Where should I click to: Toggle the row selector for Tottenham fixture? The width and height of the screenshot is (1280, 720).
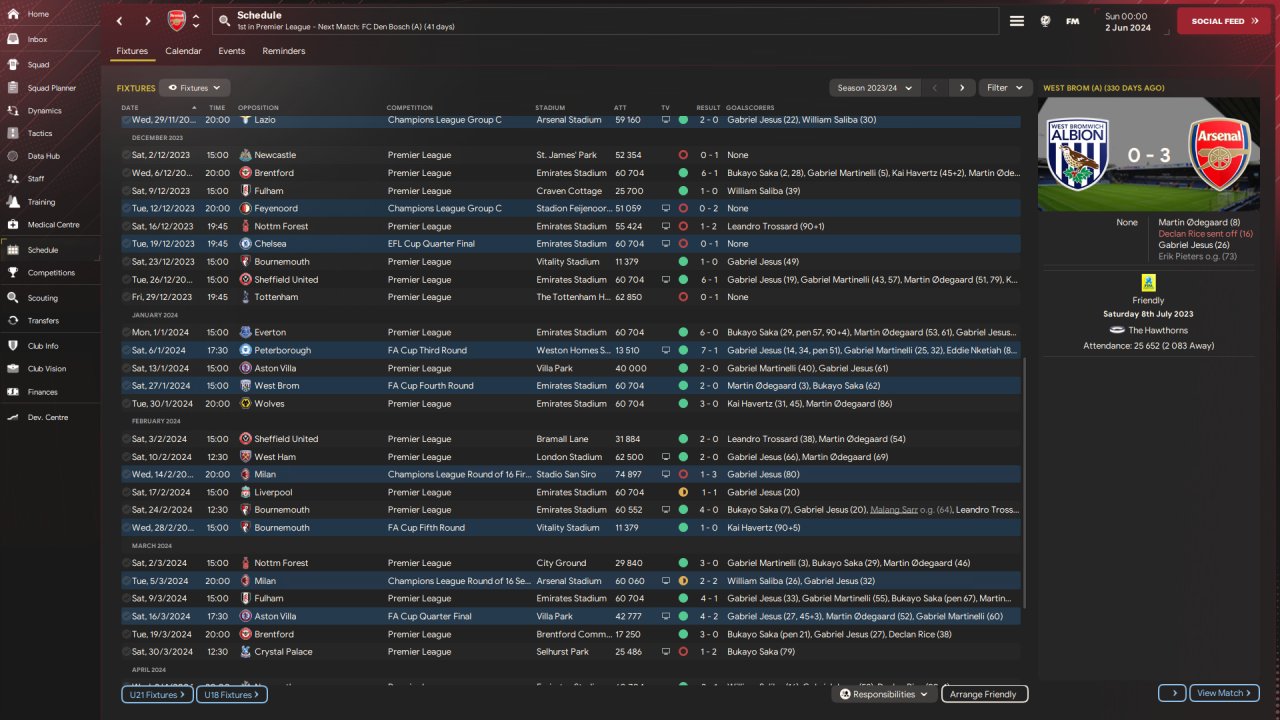pos(126,297)
